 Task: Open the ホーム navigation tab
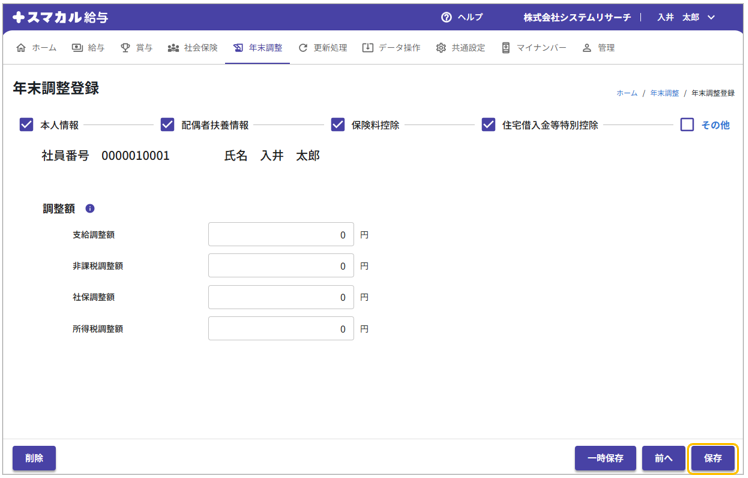(37, 48)
